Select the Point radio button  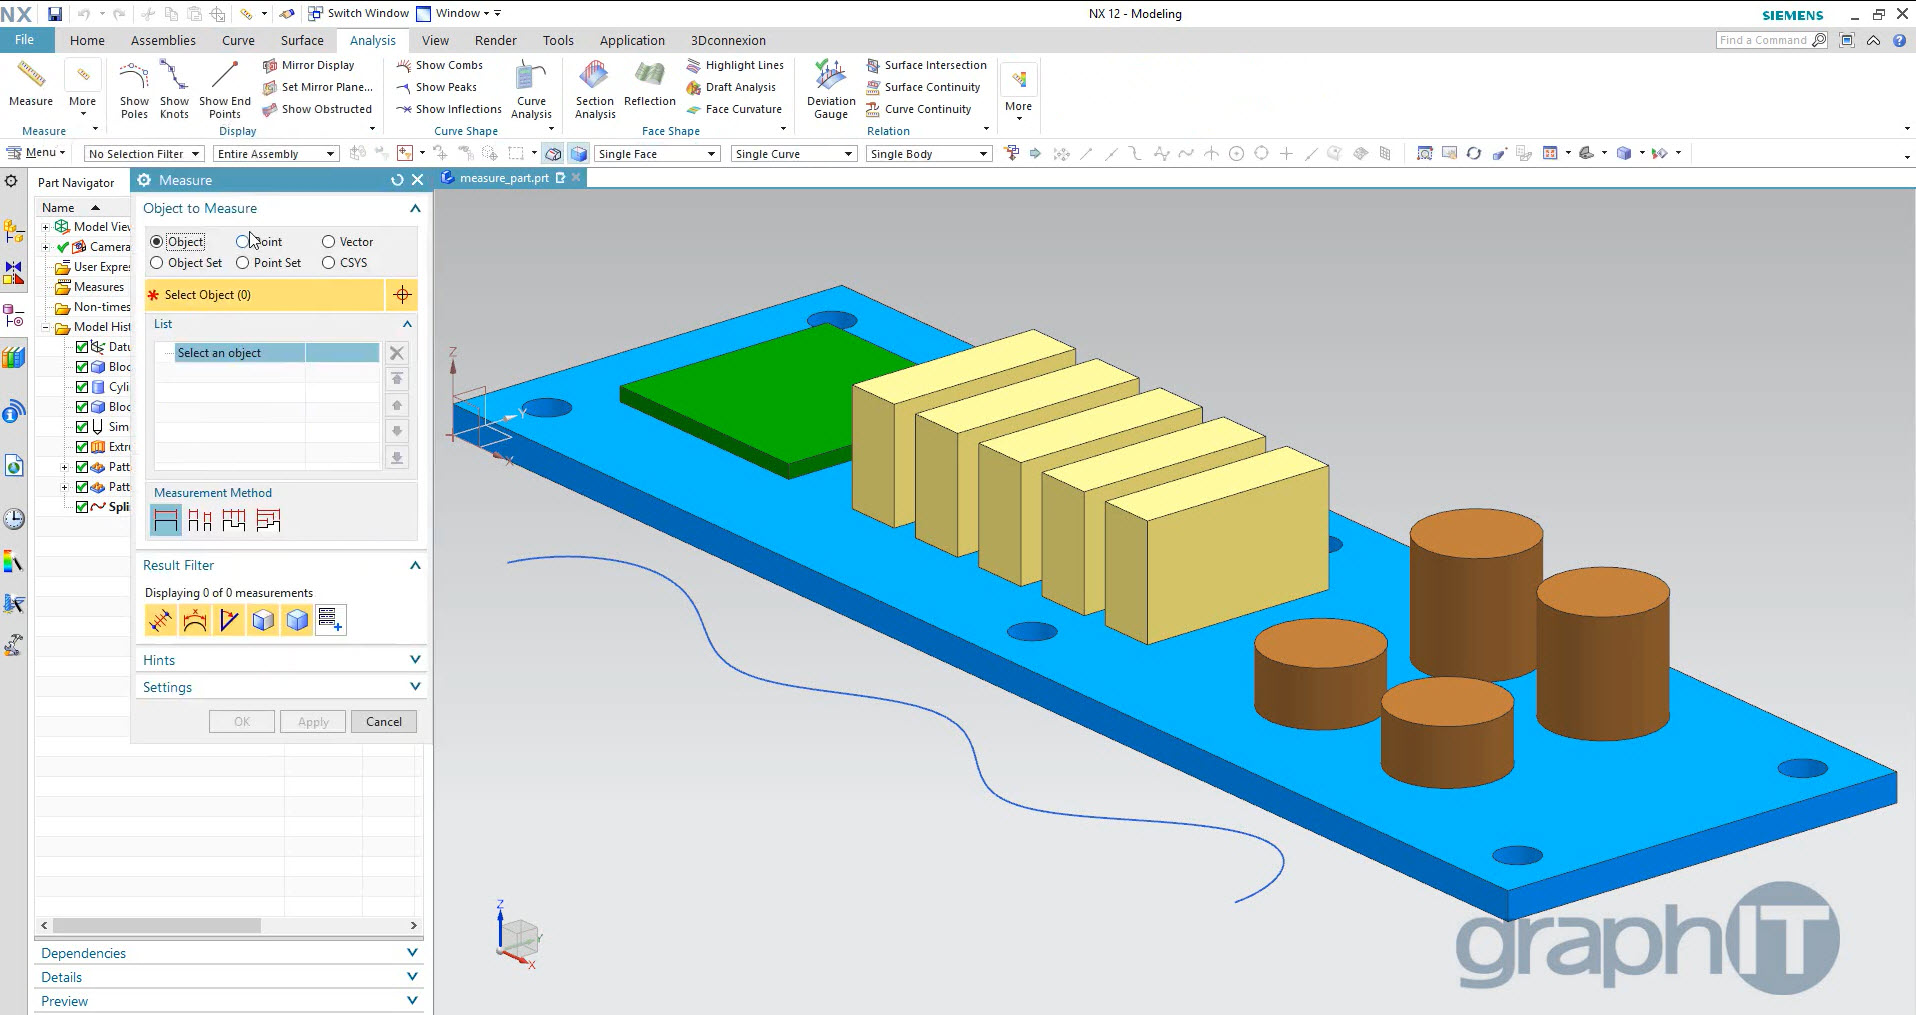click(243, 242)
